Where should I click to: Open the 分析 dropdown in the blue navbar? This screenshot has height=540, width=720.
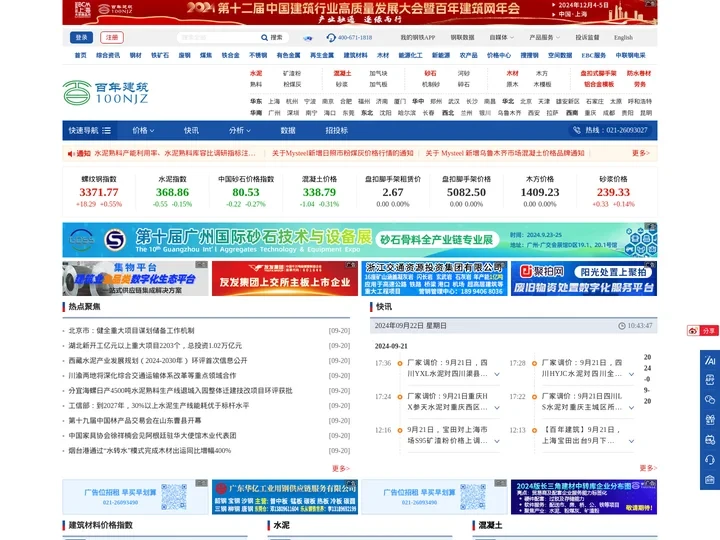(x=240, y=130)
